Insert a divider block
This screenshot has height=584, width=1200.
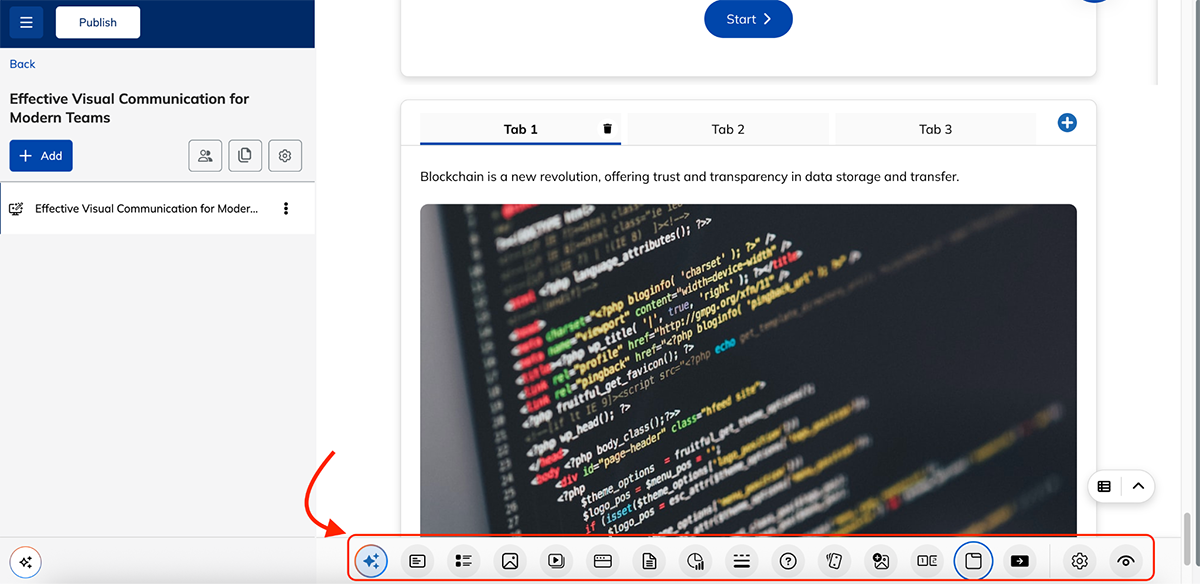[x=741, y=561]
